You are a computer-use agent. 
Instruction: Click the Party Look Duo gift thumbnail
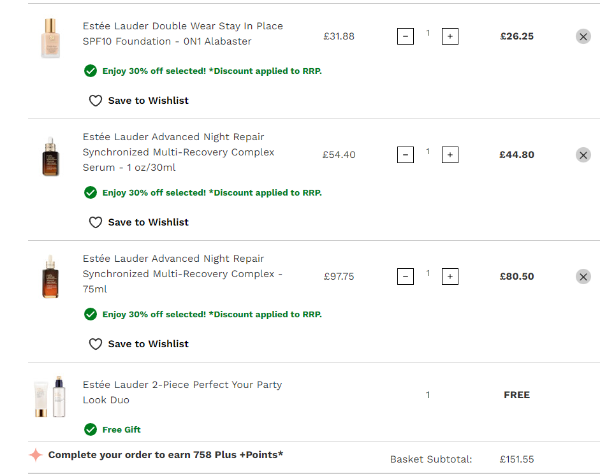tap(51, 397)
